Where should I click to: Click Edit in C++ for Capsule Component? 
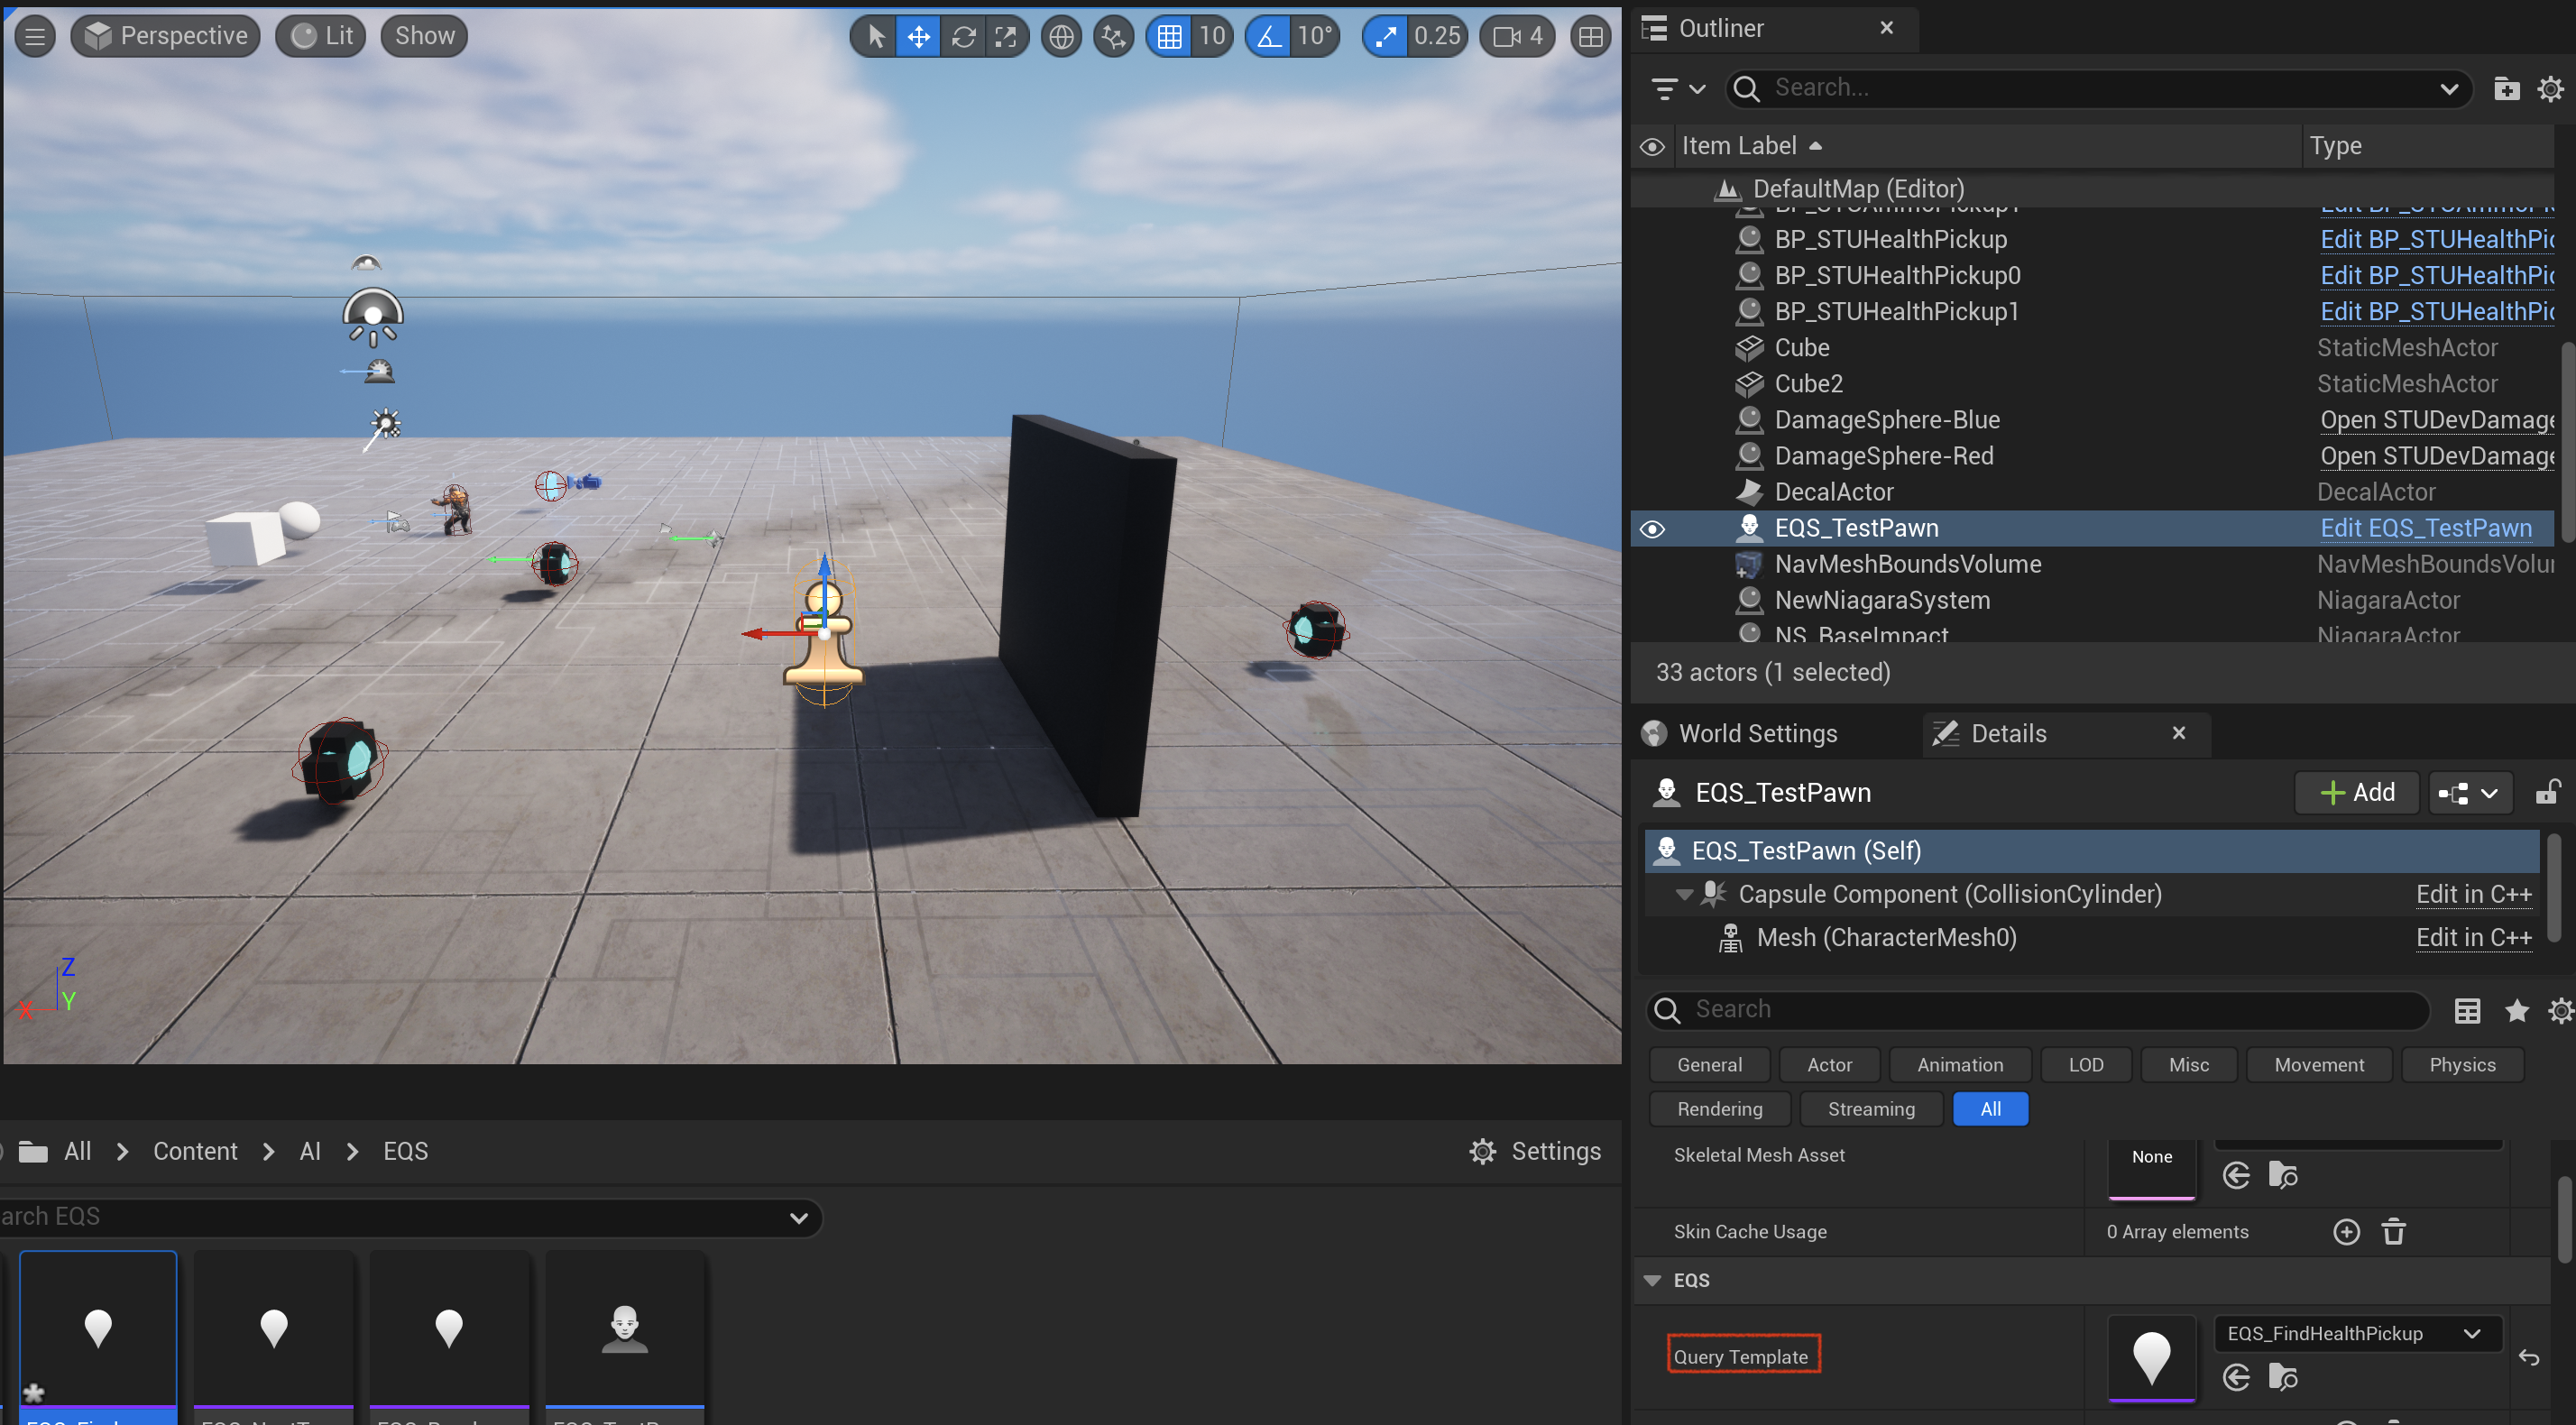2473,894
